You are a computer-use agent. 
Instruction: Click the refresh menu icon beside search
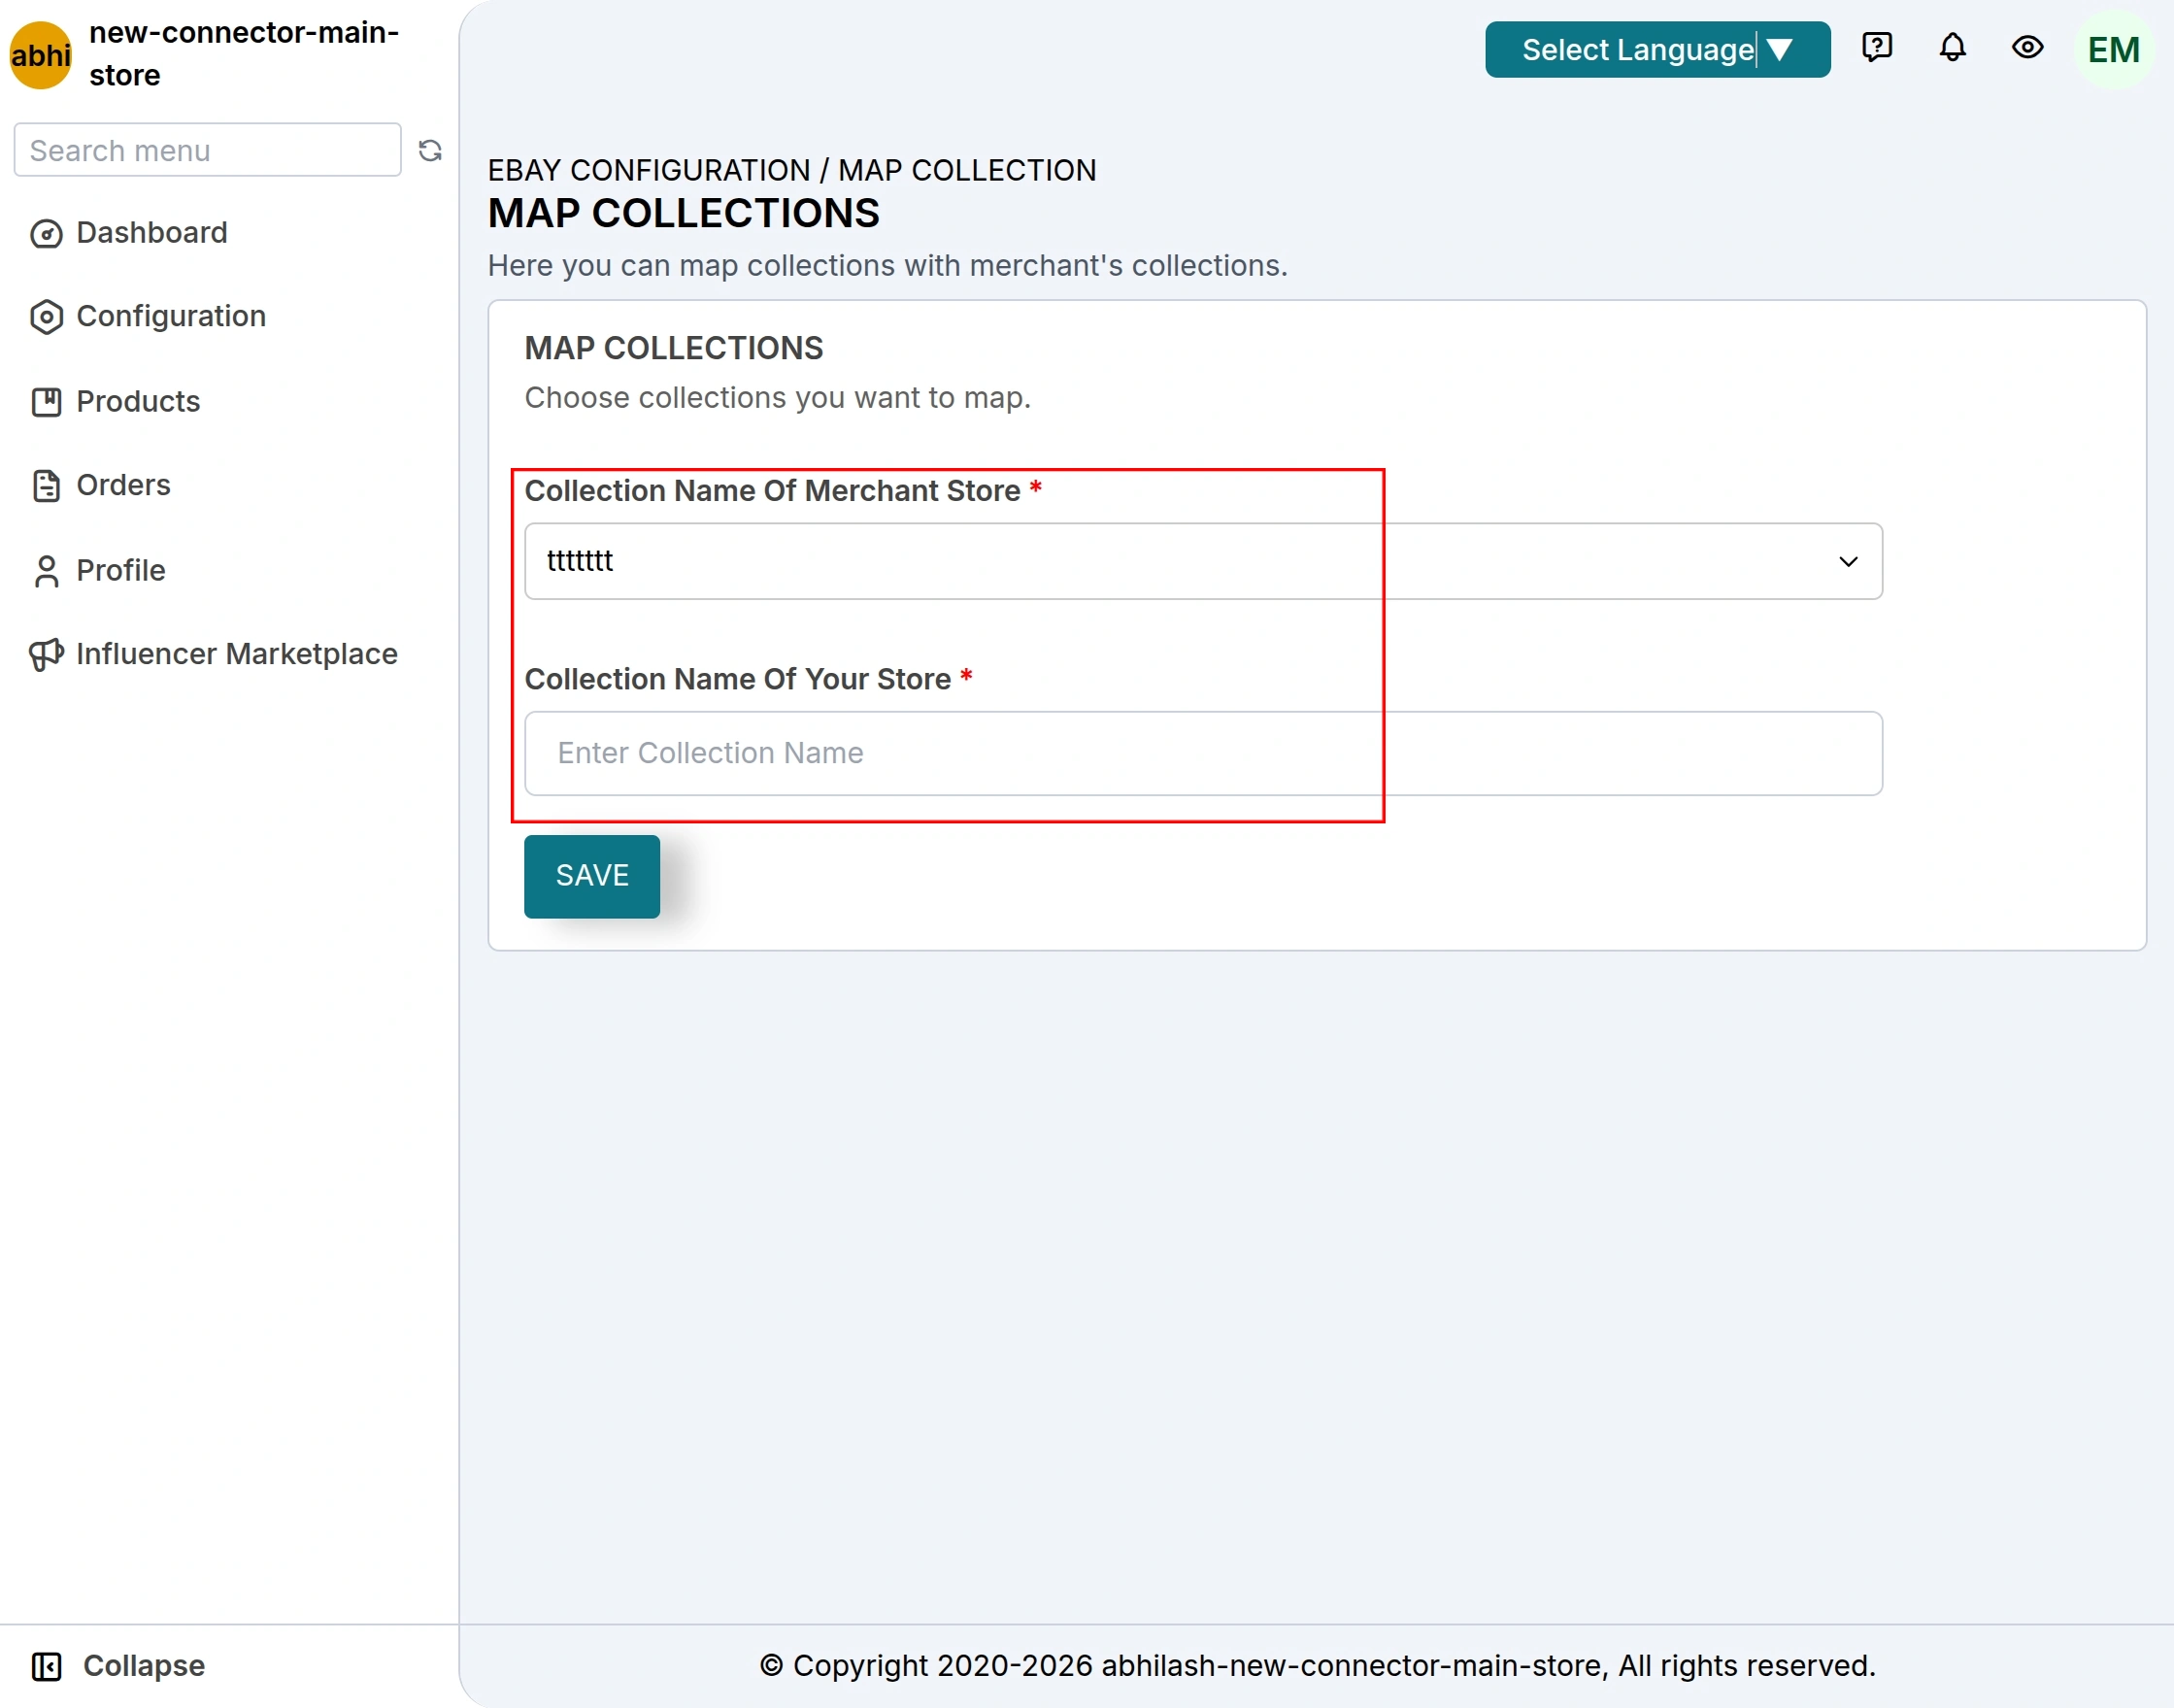pos(430,150)
